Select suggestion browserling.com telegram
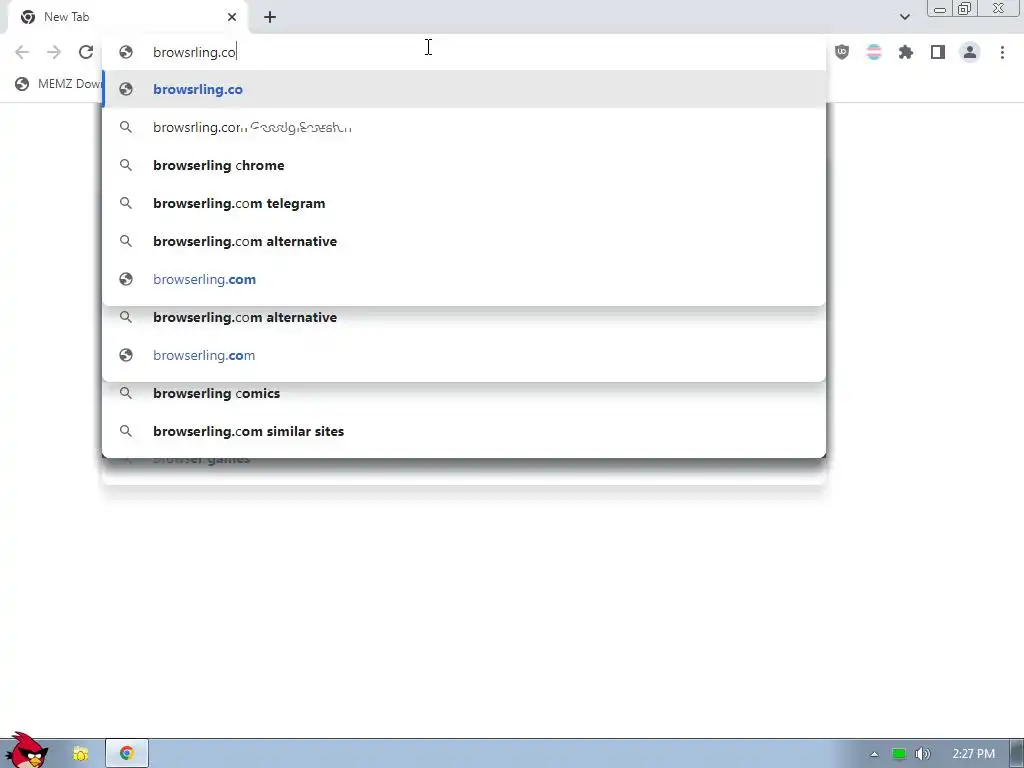This screenshot has width=1024, height=768. tap(464, 203)
